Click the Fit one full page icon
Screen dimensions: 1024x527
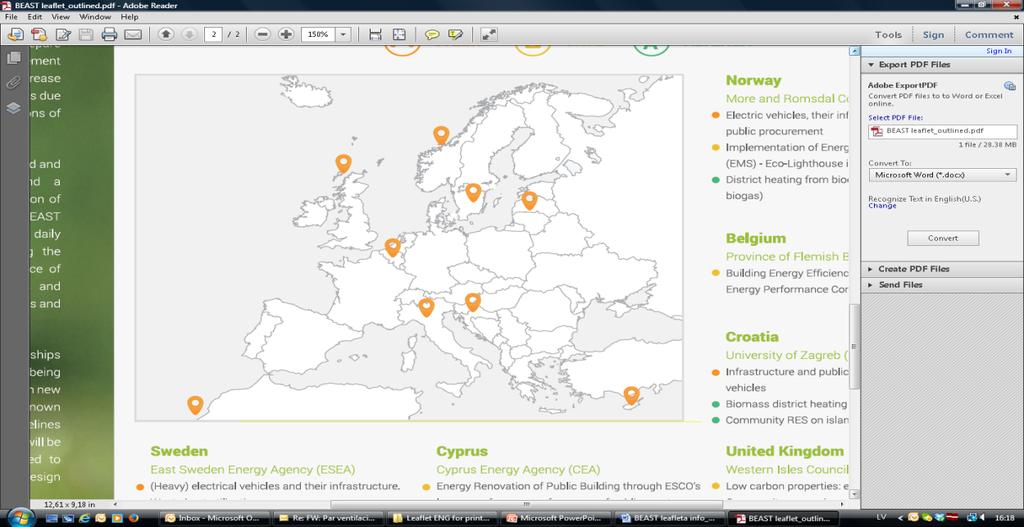click(399, 35)
